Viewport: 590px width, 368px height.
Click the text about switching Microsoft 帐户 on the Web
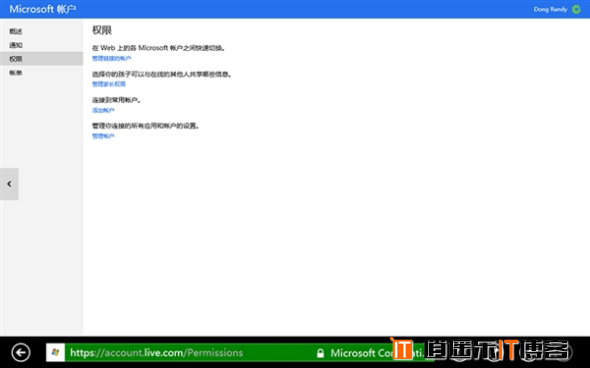pos(158,48)
